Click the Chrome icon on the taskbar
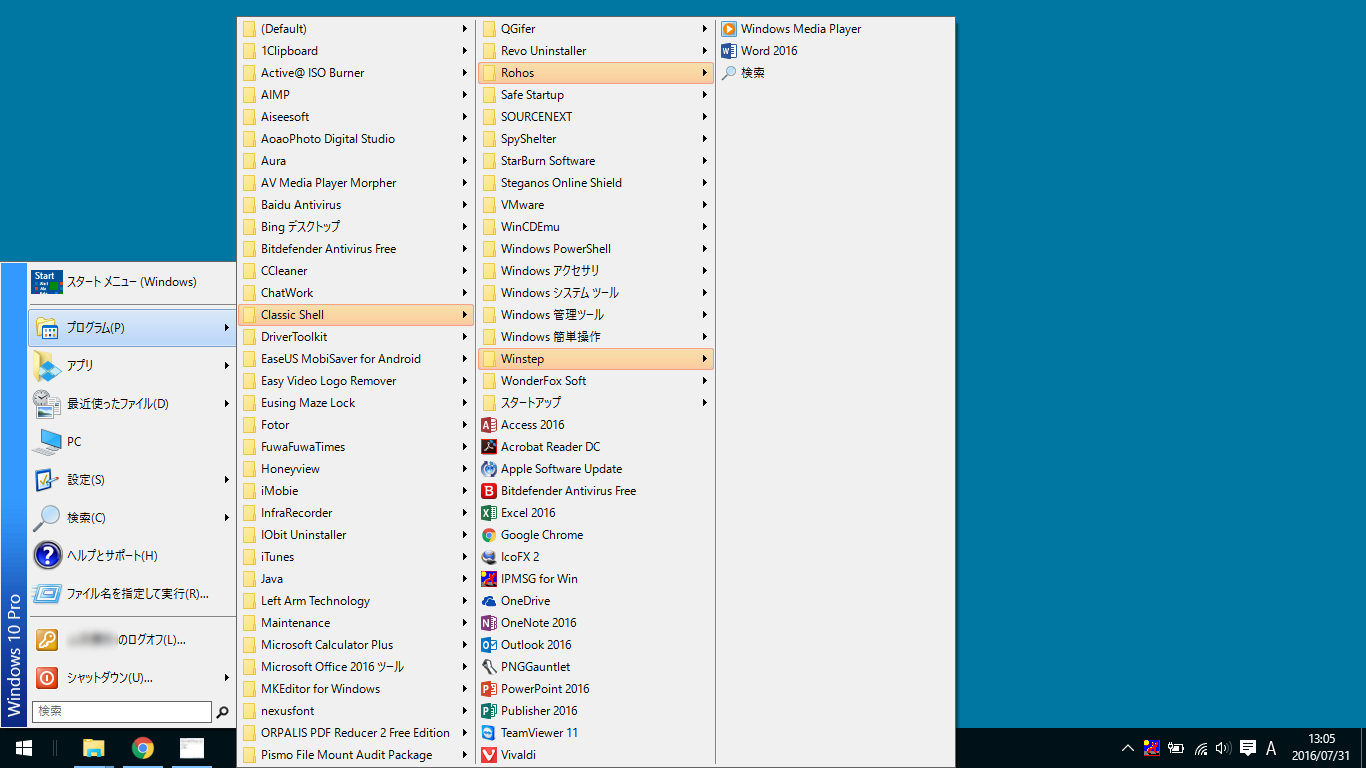The image size is (1366, 768). [143, 748]
